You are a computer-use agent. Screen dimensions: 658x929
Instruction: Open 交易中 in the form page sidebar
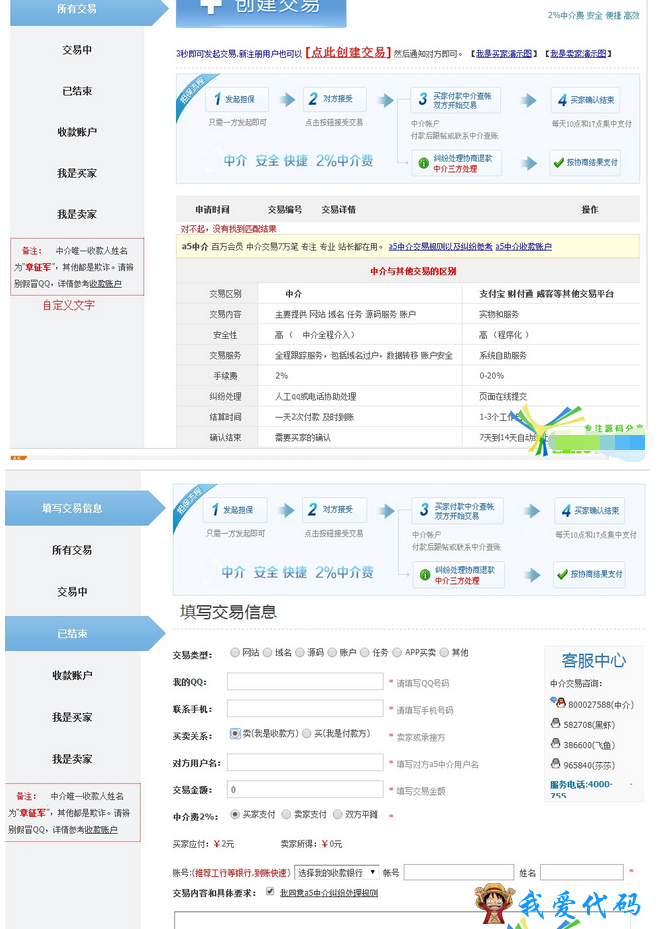72,591
